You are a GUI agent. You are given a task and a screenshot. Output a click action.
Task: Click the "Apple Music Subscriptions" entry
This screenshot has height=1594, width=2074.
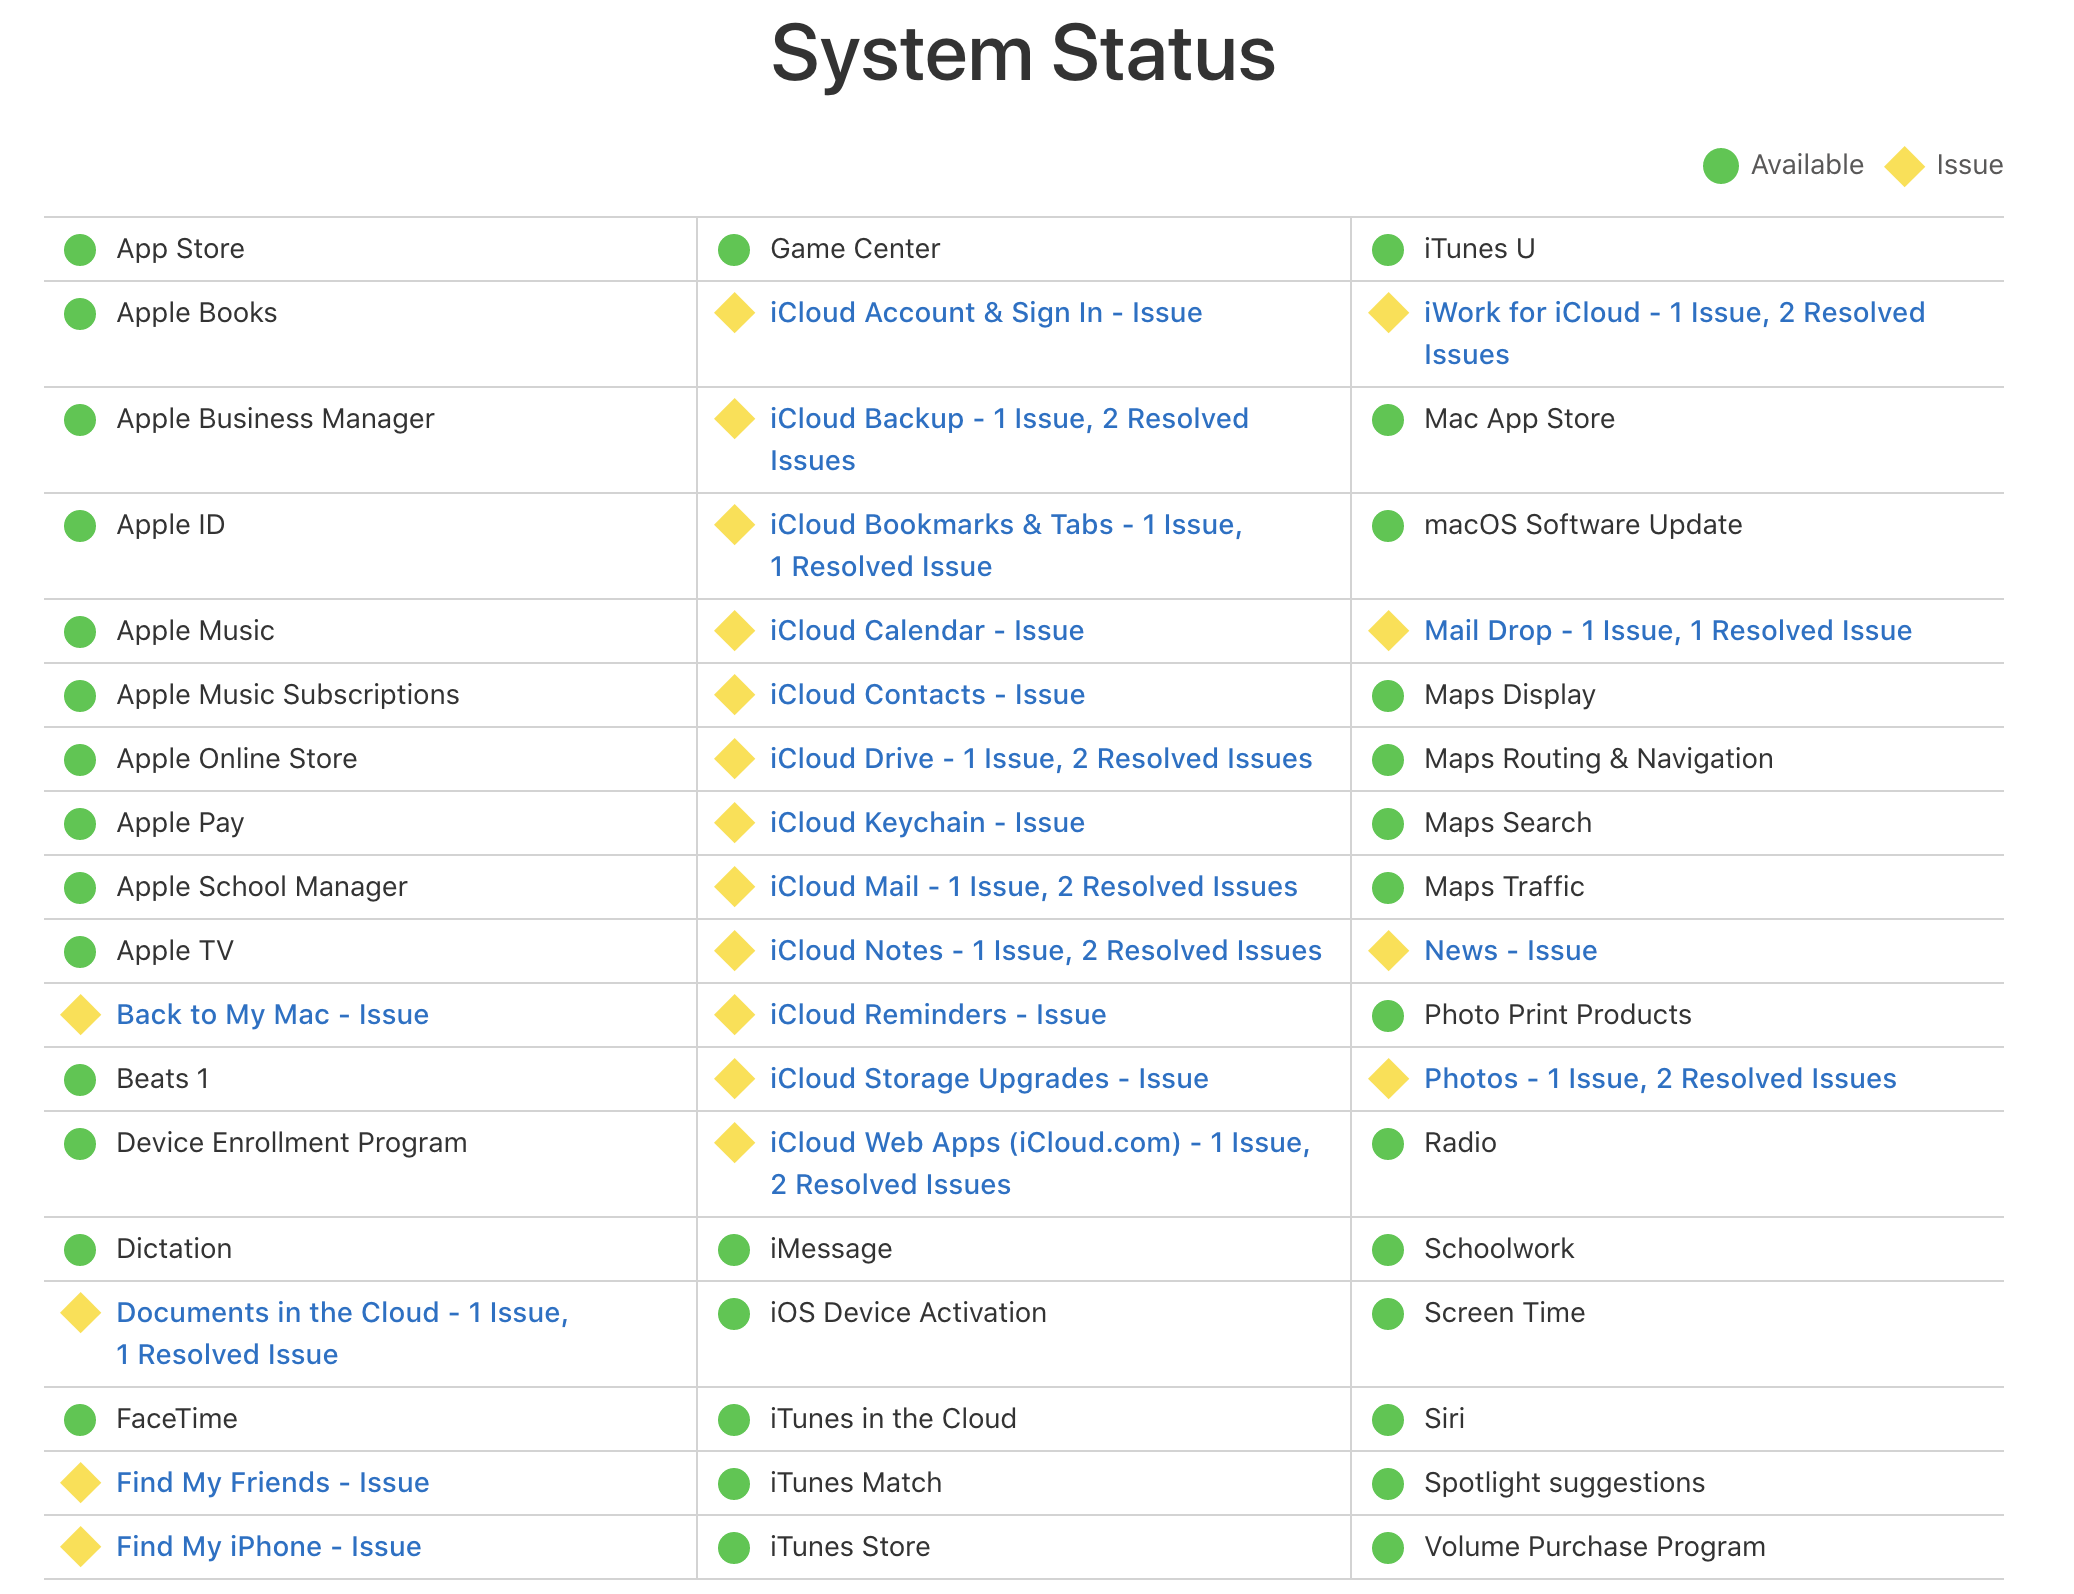[x=288, y=695]
